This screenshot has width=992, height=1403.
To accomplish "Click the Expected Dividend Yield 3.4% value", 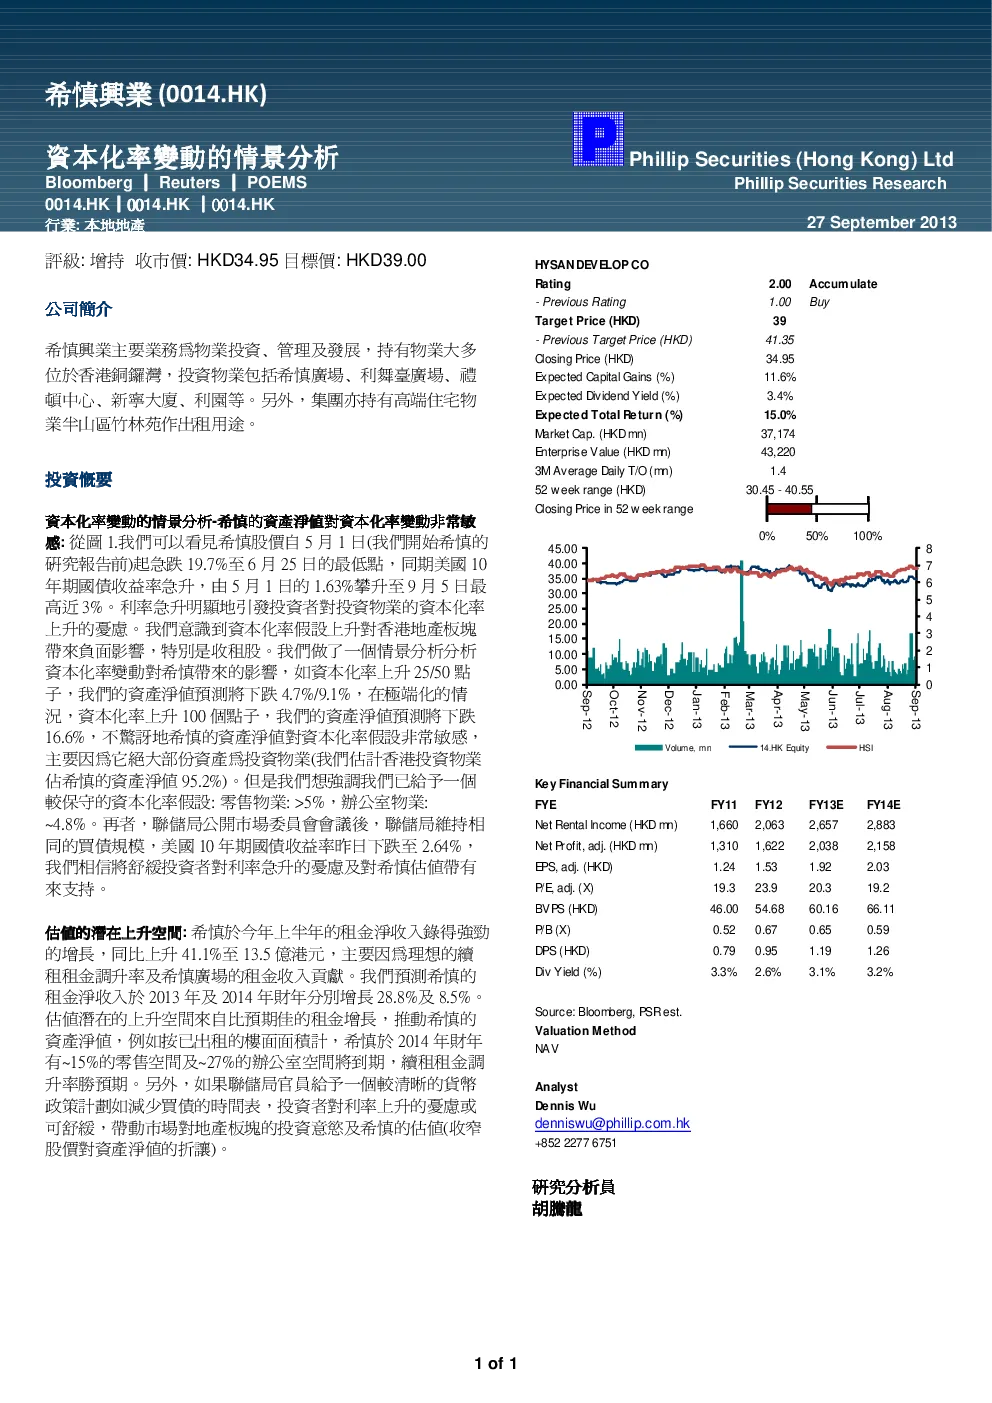I will (x=780, y=396).
